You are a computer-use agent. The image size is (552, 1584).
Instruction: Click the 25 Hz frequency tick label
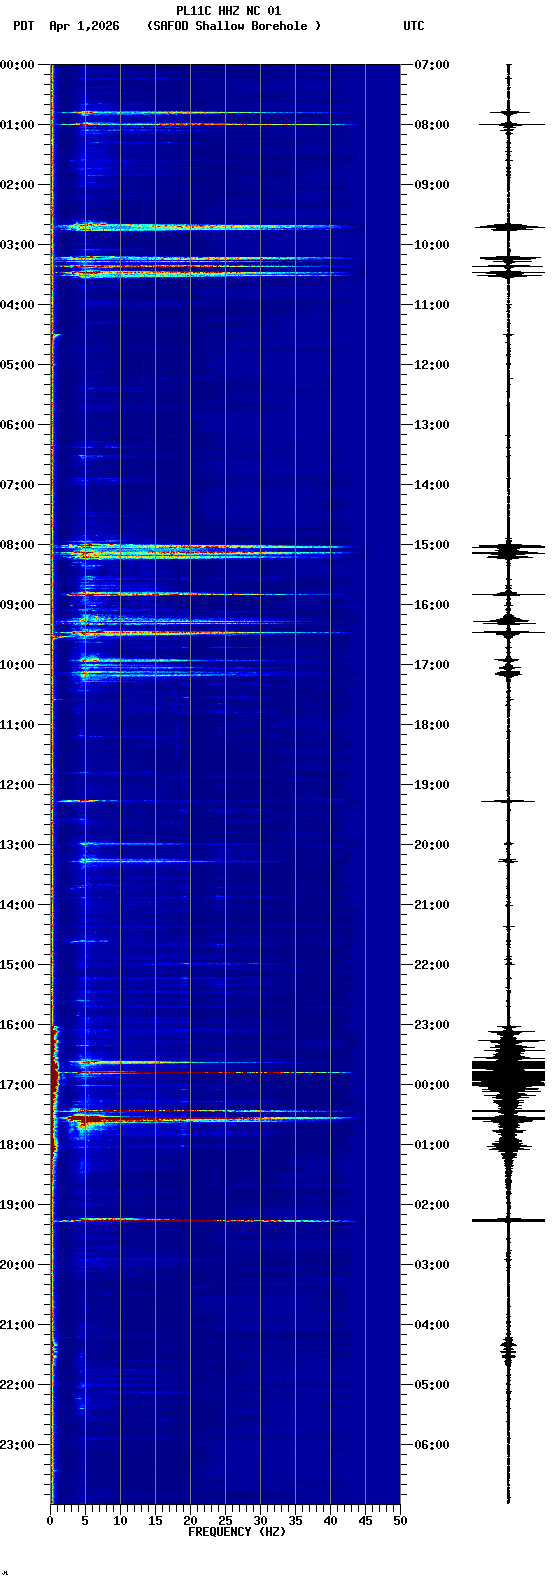tap(225, 1521)
